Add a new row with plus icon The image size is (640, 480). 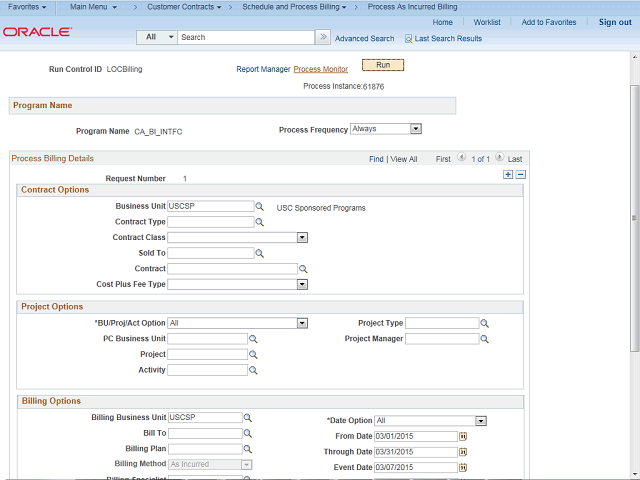[508, 174]
